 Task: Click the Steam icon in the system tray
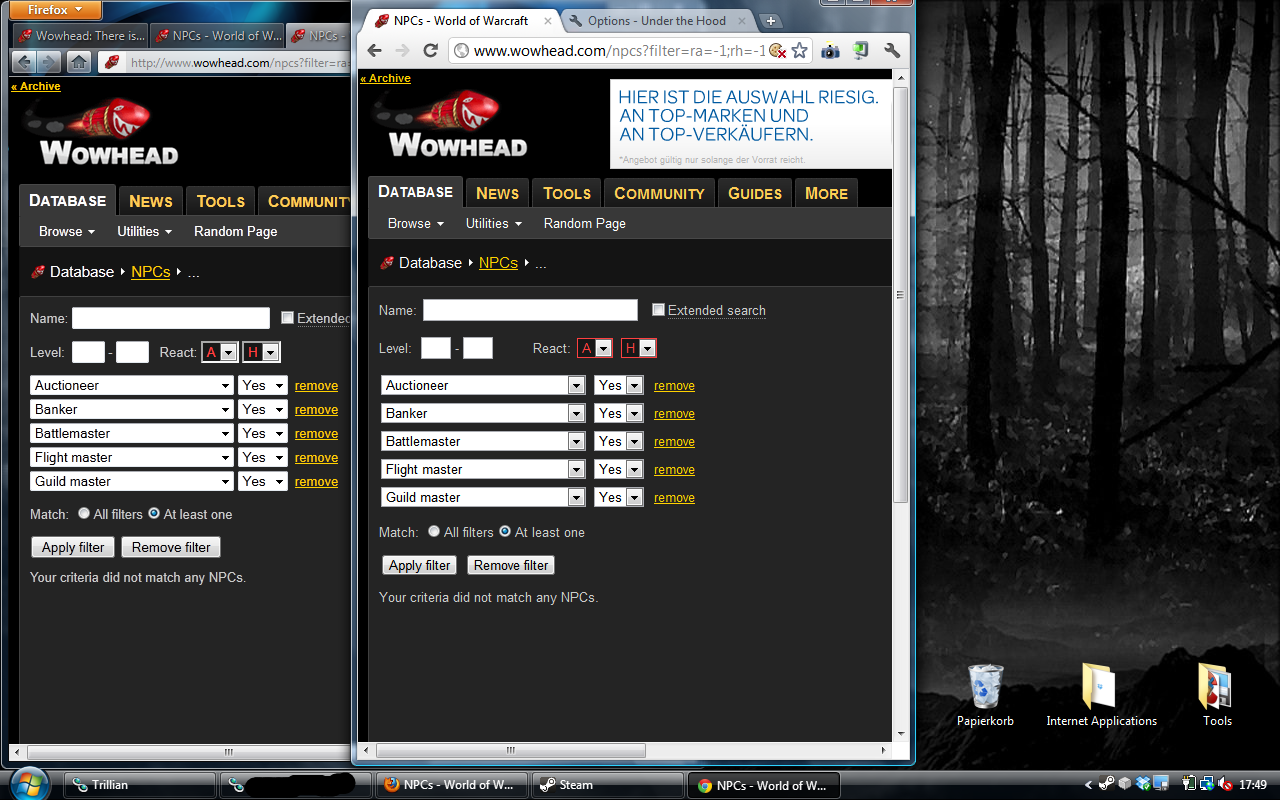click(1106, 785)
